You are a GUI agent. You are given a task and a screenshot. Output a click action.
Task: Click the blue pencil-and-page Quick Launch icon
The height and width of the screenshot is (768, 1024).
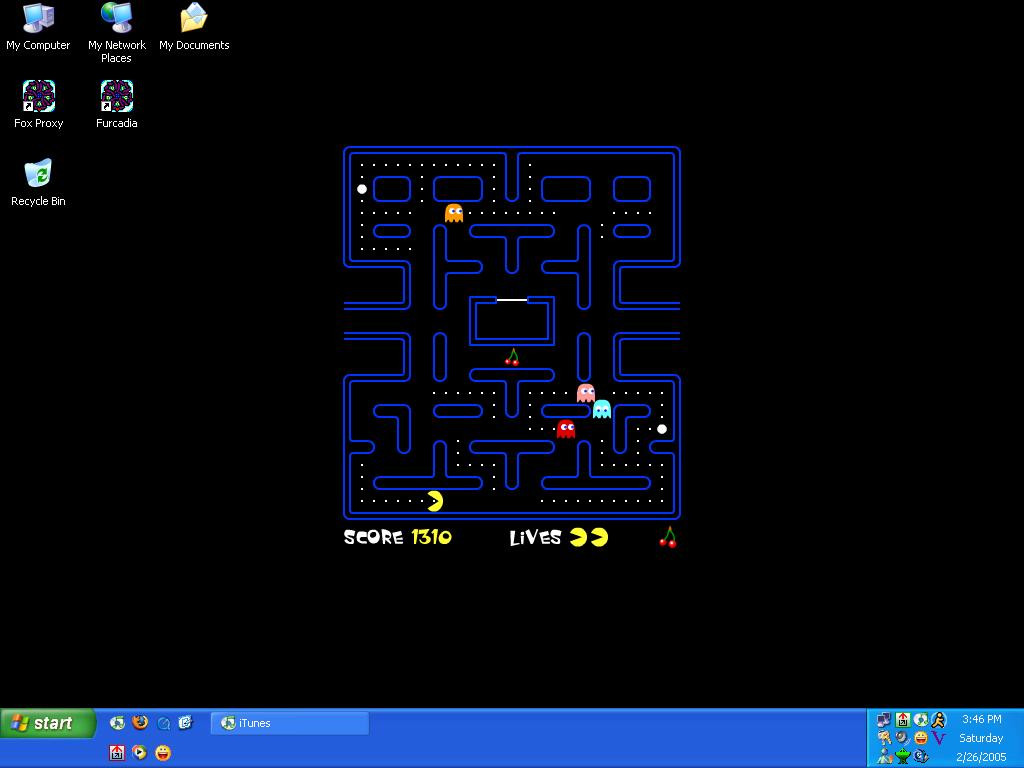(185, 722)
